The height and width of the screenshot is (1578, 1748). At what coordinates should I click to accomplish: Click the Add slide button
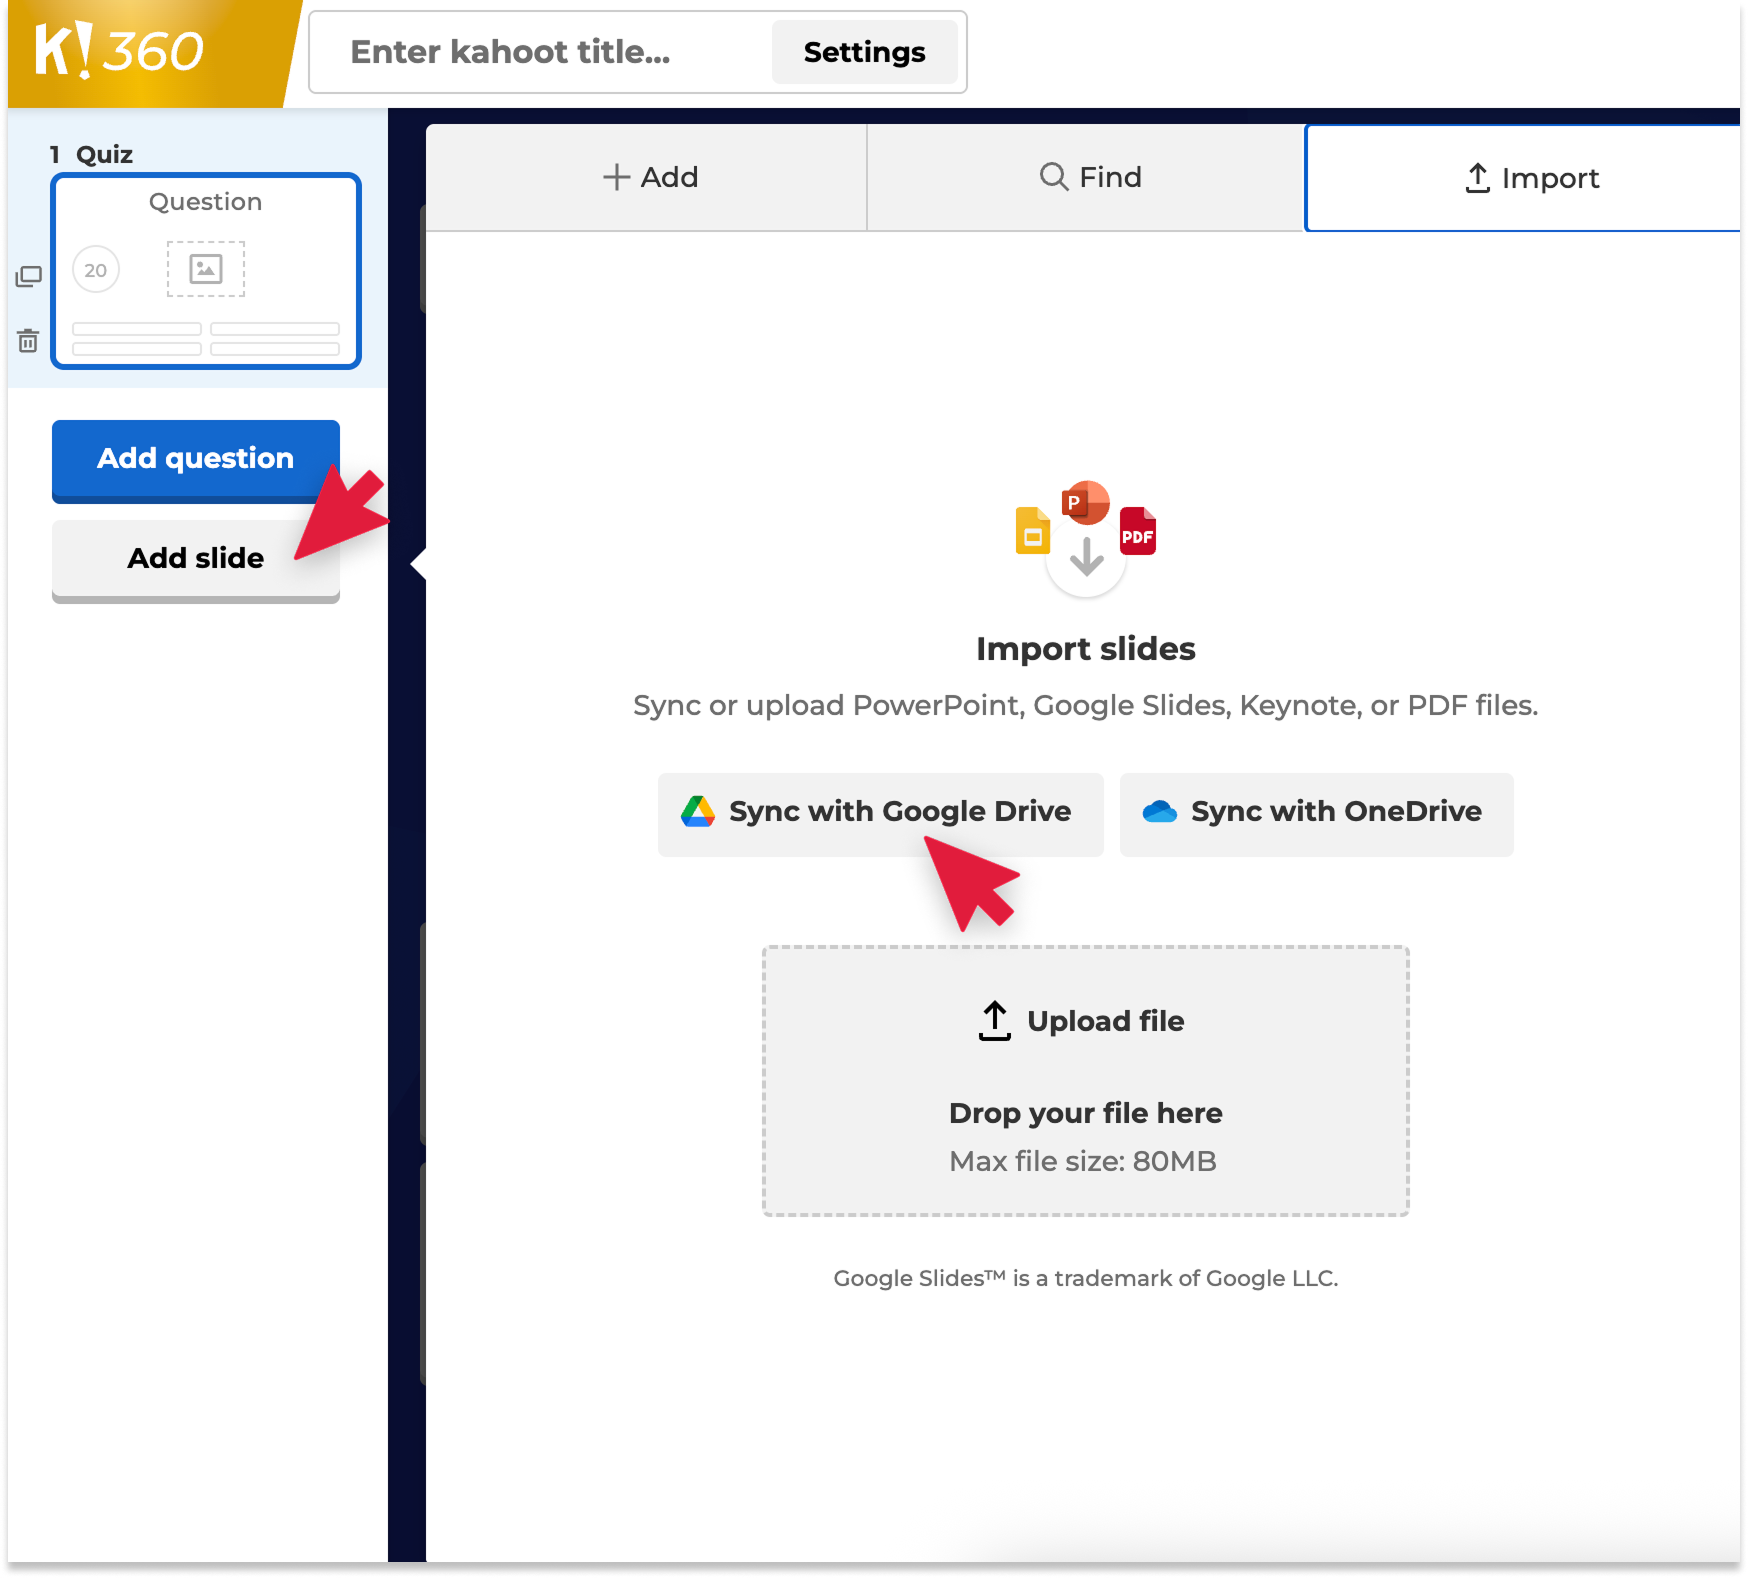pos(196,560)
